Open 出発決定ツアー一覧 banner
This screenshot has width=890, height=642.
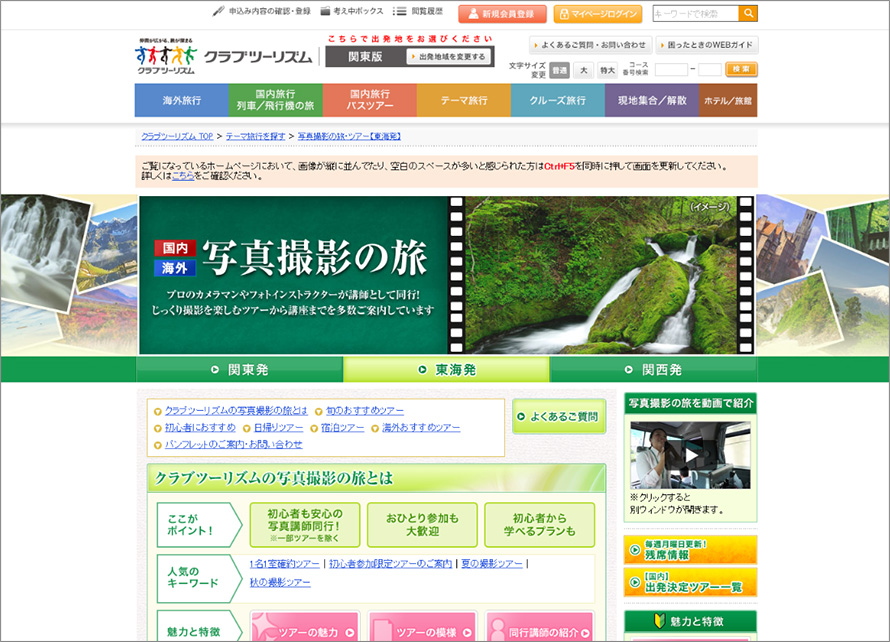690,582
